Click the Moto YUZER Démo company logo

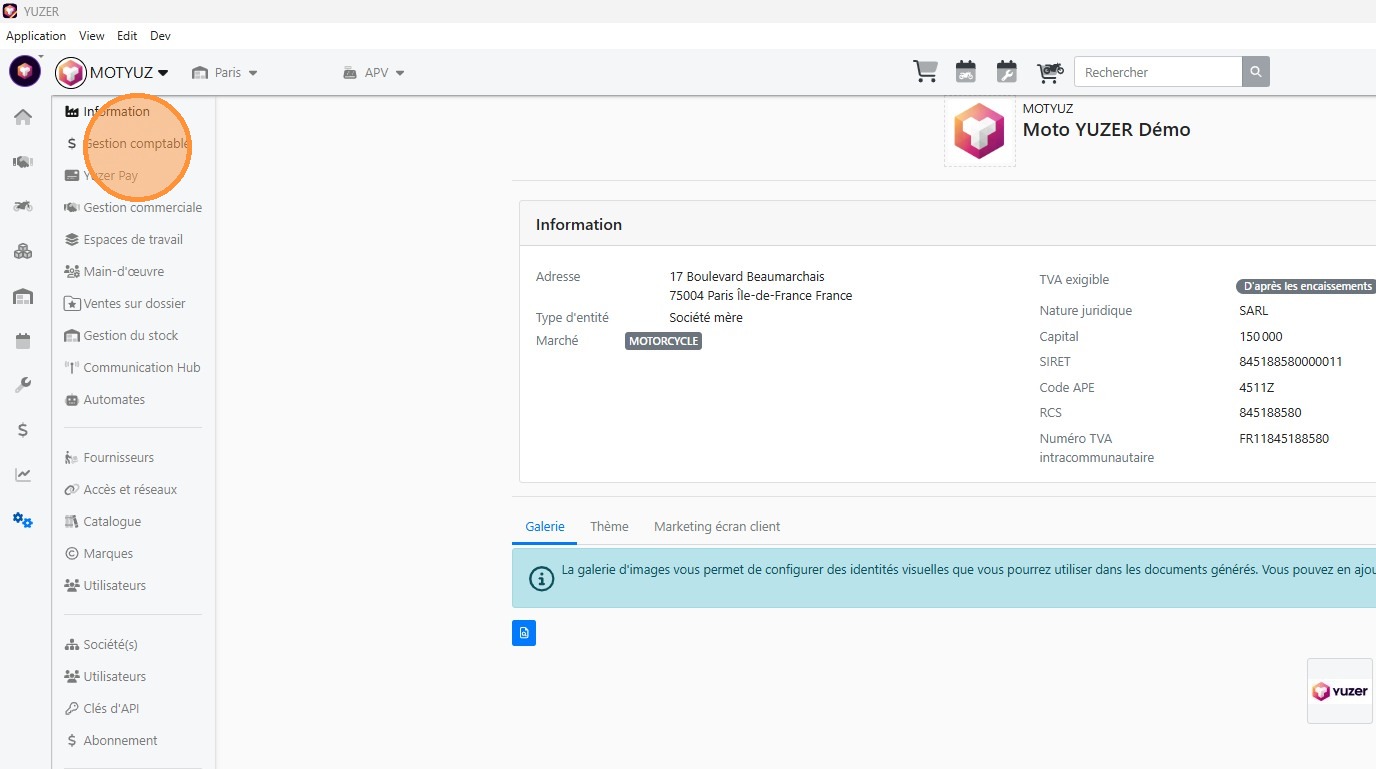979,131
